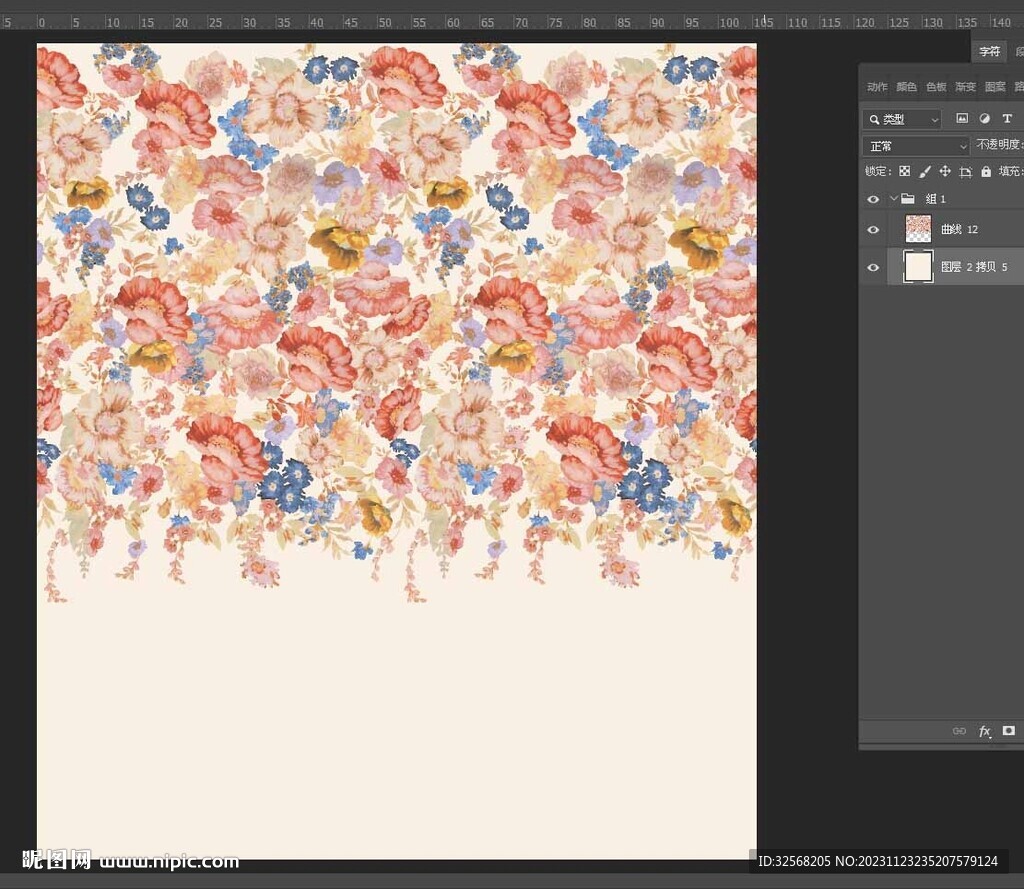The width and height of the screenshot is (1024, 889).
Task: Toggle visibility of 曲线 12 layer
Action: [x=873, y=230]
